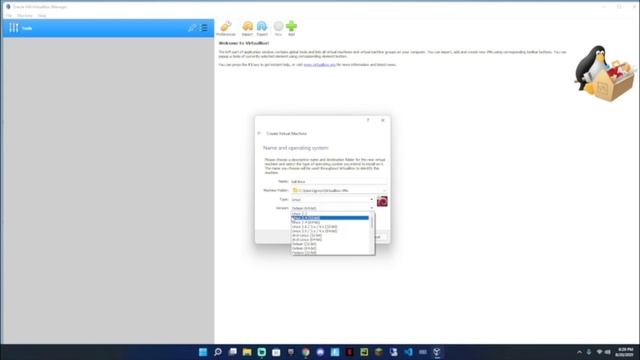The height and width of the screenshot is (360, 640).
Task: Open the Windows Start button
Action: (x=203, y=352)
